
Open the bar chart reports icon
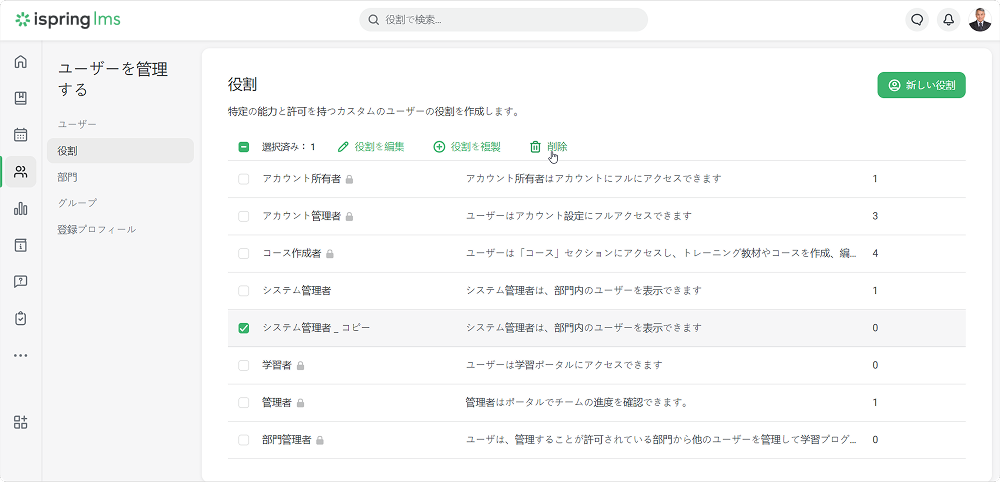20,209
